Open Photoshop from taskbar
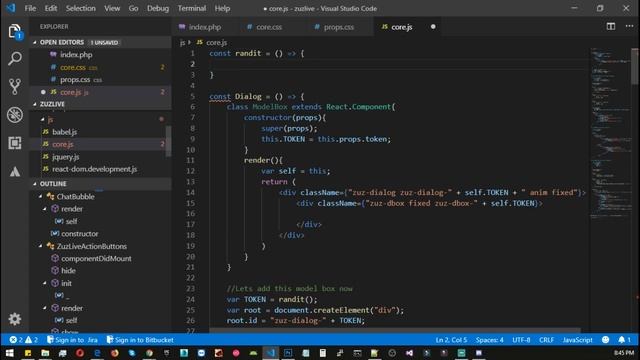The height and width of the screenshot is (360, 640). (x=288, y=353)
